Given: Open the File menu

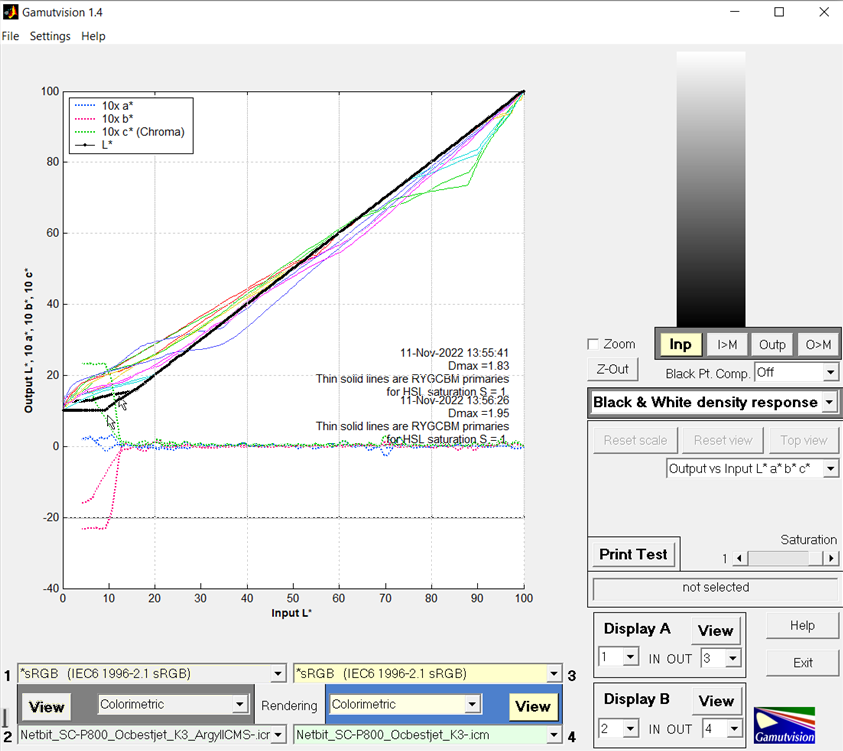Looking at the screenshot, I should coord(10,36).
